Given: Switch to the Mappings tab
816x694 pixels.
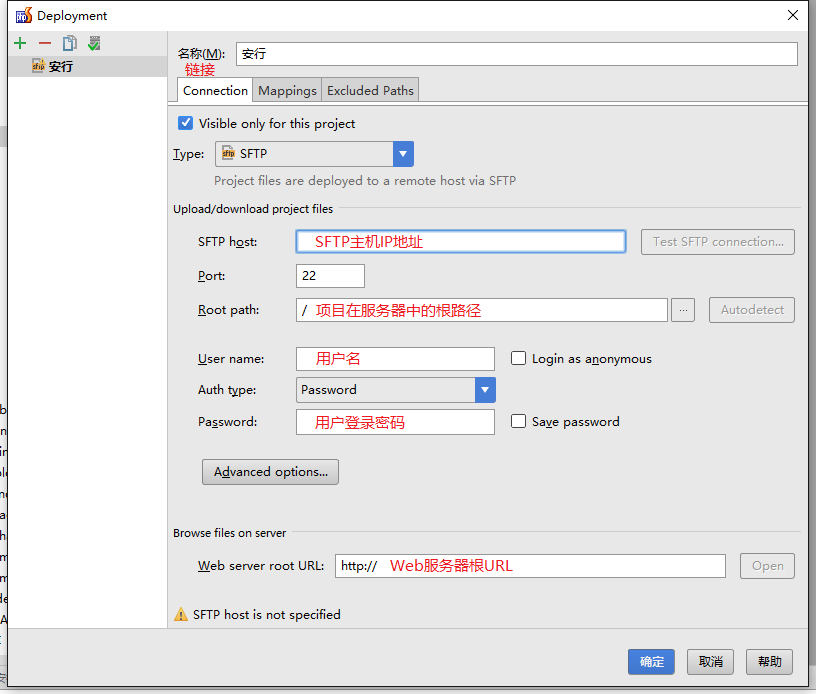Looking at the screenshot, I should (287, 90).
